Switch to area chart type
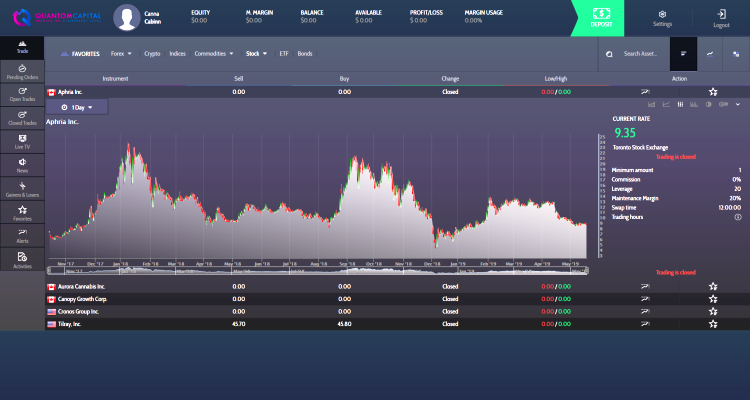The height and width of the screenshot is (400, 750). click(x=651, y=104)
